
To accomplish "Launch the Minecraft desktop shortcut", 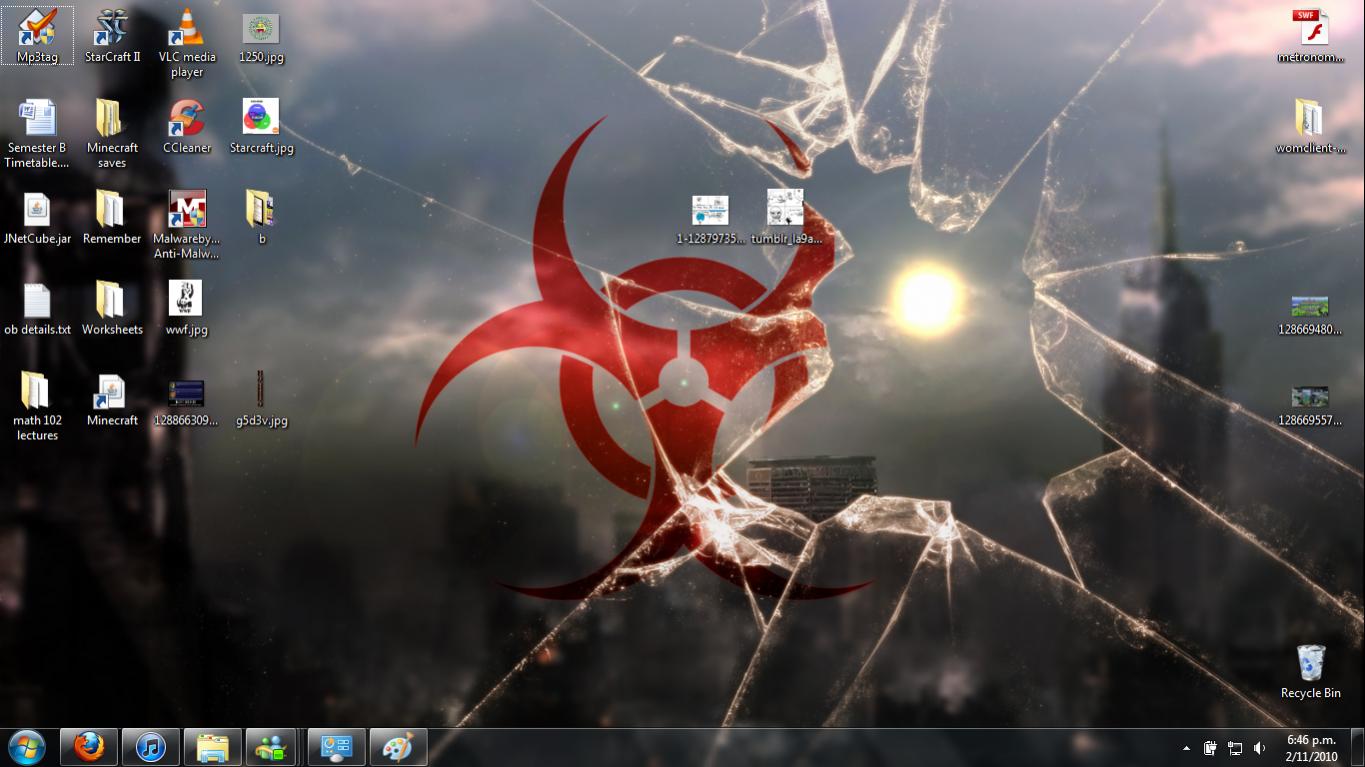I will (x=112, y=400).
